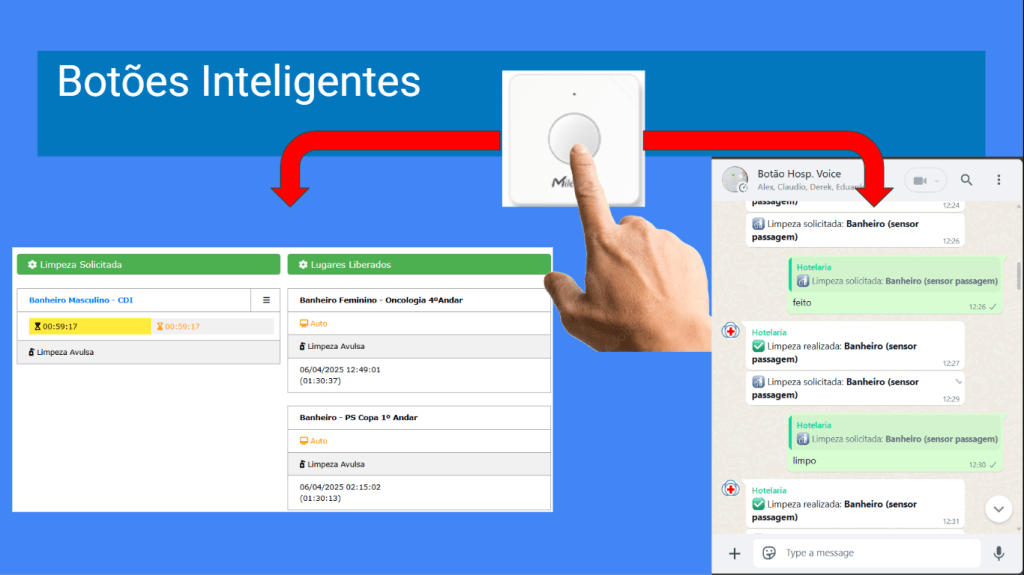Image resolution: width=1024 pixels, height=575 pixels.
Task: Click the Botão Hosp. Voice chat title
Action: pyautogui.click(x=799, y=173)
